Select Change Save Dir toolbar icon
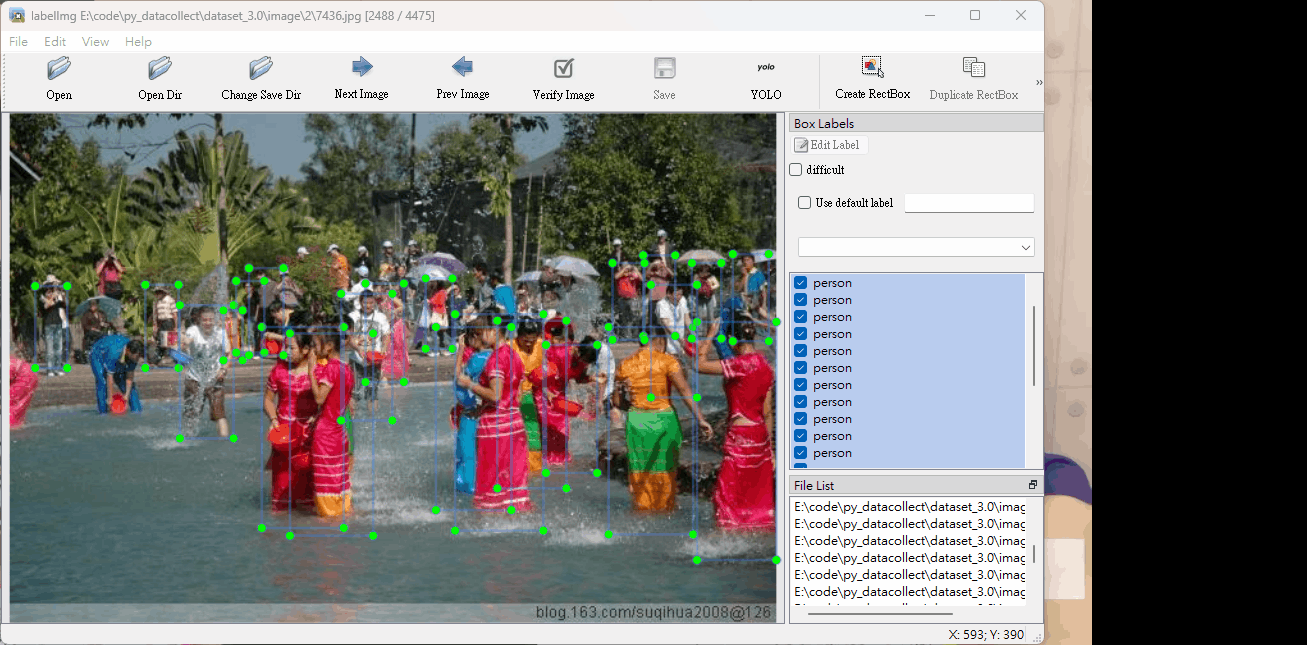Screen dimensions: 1307x645 click(261, 69)
